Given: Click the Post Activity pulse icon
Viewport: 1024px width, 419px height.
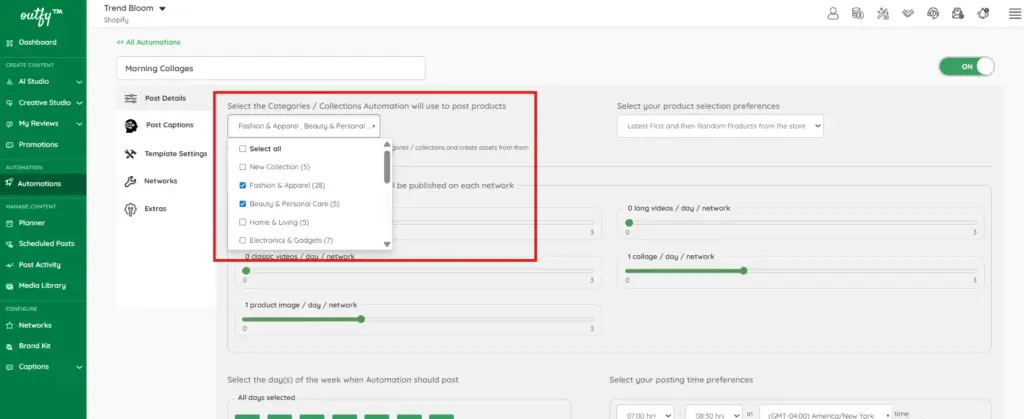Looking at the screenshot, I should 9,264.
